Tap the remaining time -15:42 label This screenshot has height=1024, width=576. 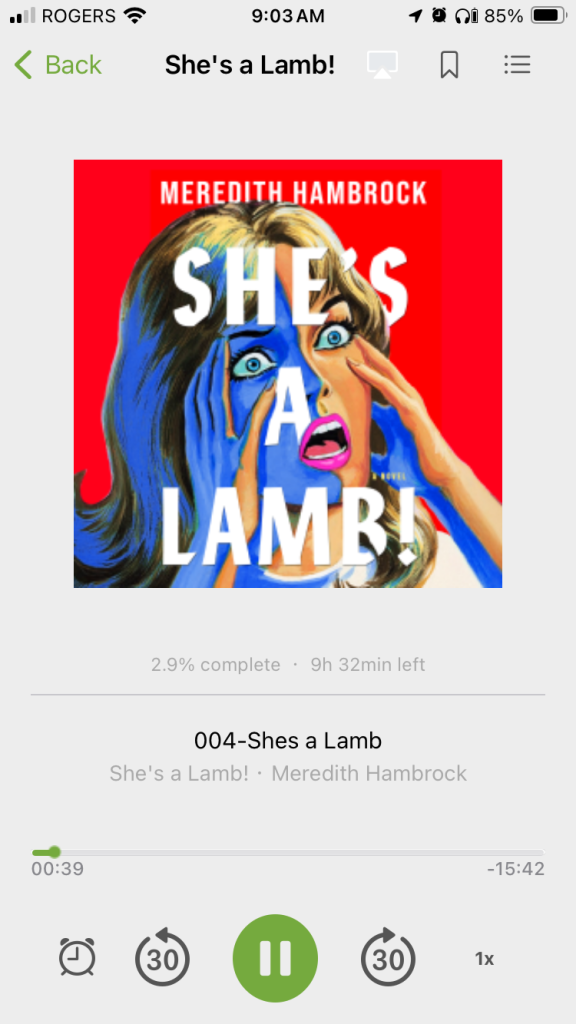515,869
